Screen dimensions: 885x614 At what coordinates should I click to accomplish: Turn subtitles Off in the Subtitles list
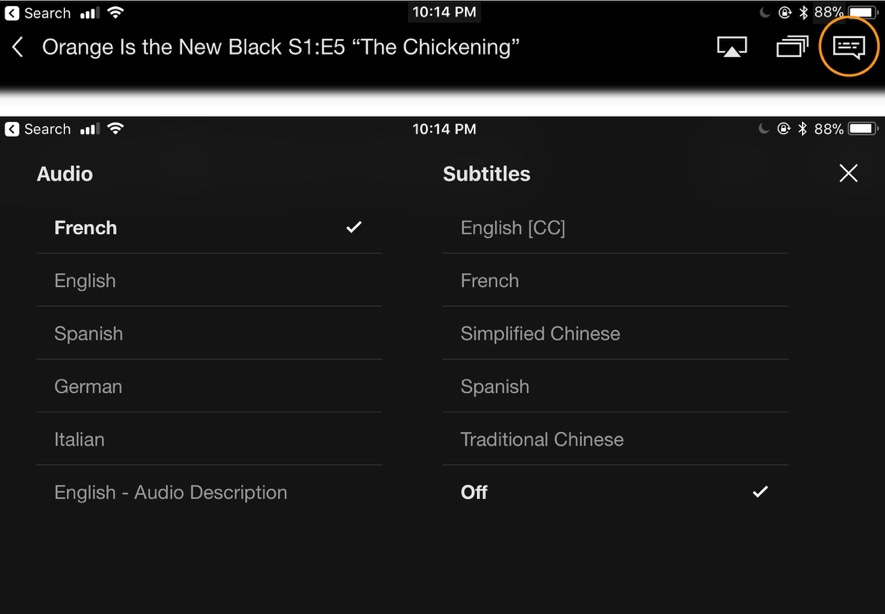[x=474, y=492]
